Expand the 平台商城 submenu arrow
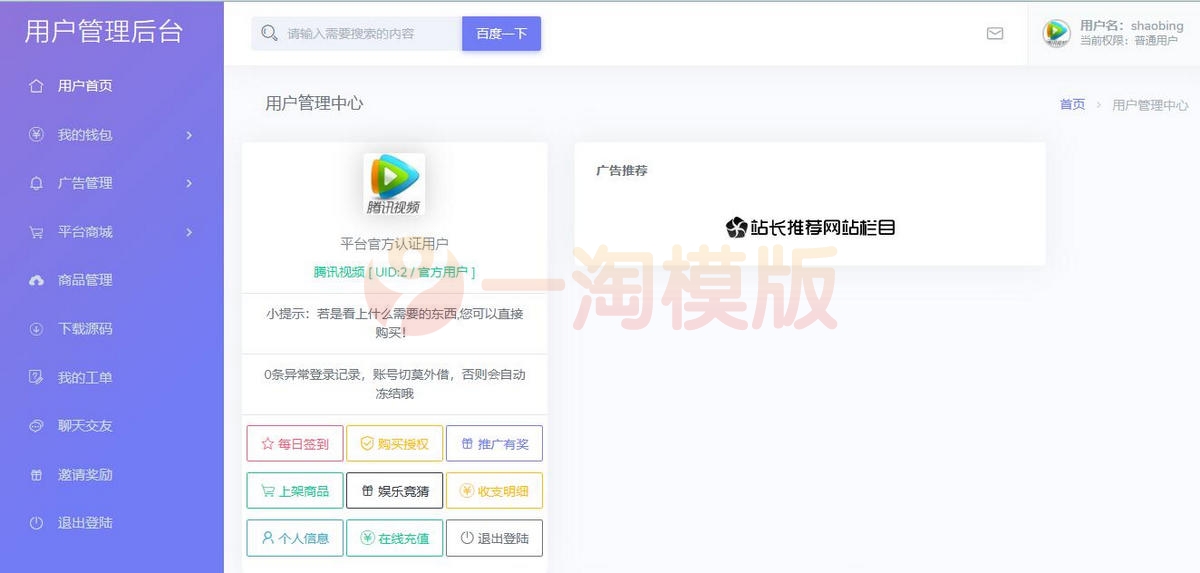Screen dimensions: 1200x573 point(189,232)
